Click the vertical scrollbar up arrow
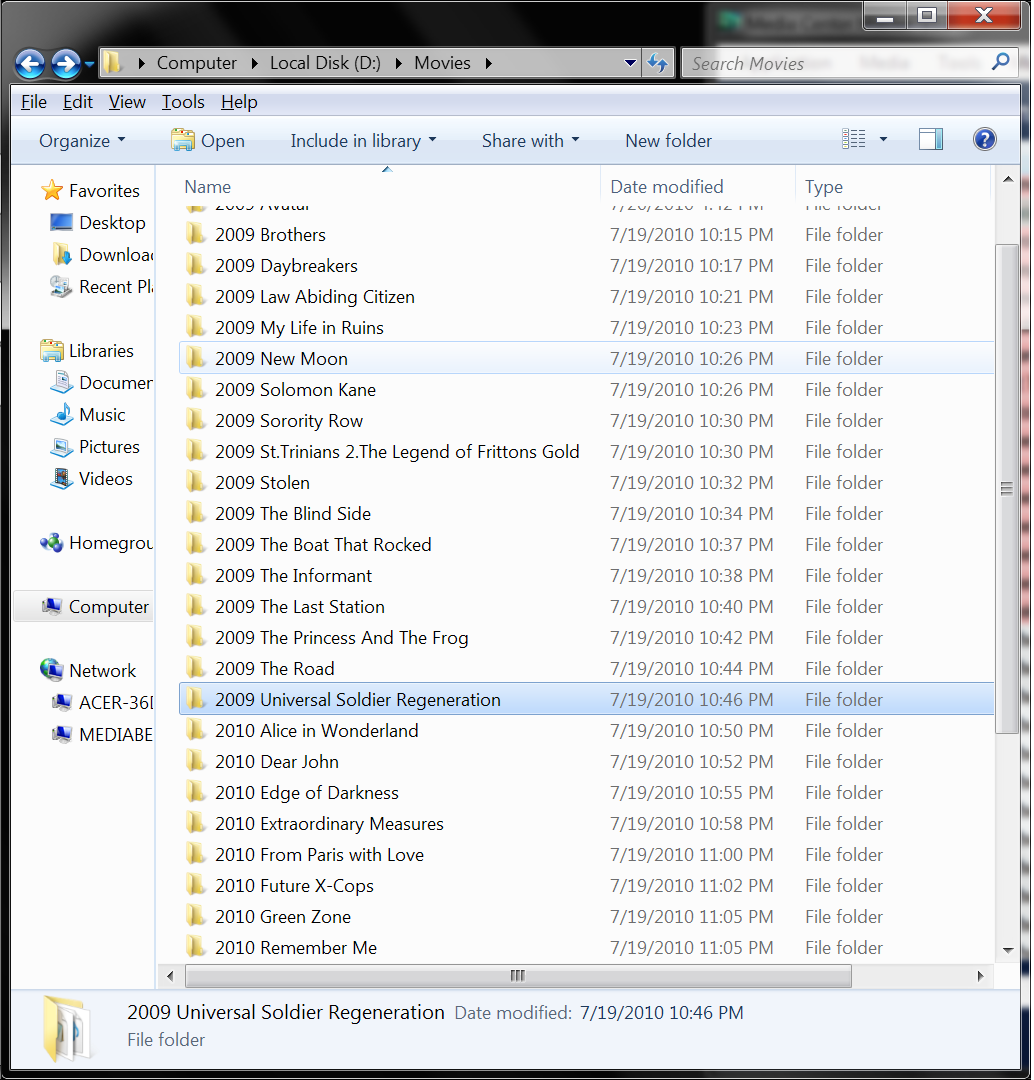Screen dimensions: 1034x1080 coord(1008,180)
